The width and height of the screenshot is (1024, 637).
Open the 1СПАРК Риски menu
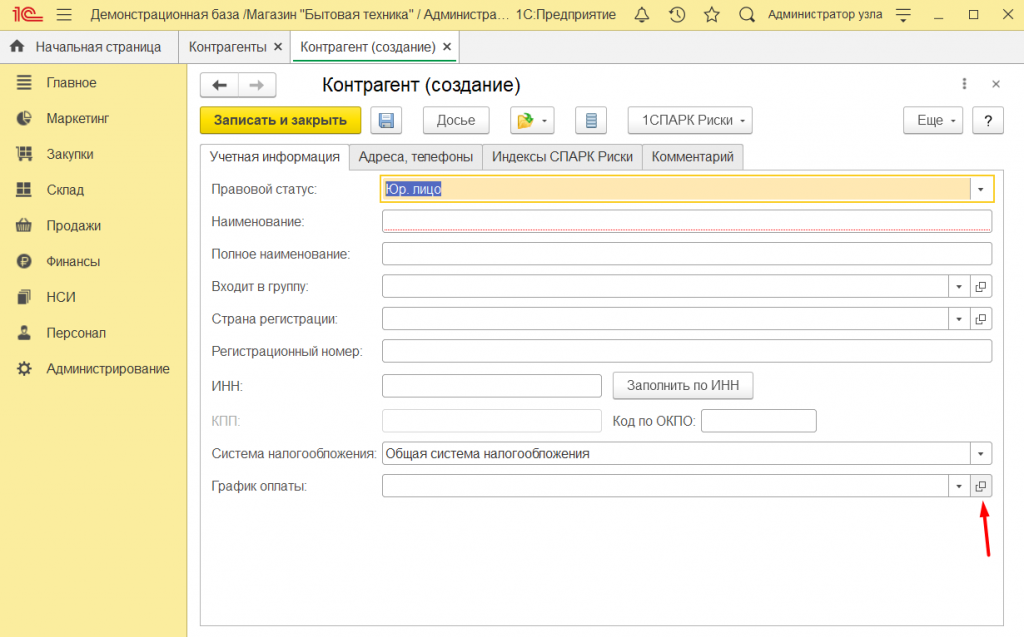coord(689,120)
